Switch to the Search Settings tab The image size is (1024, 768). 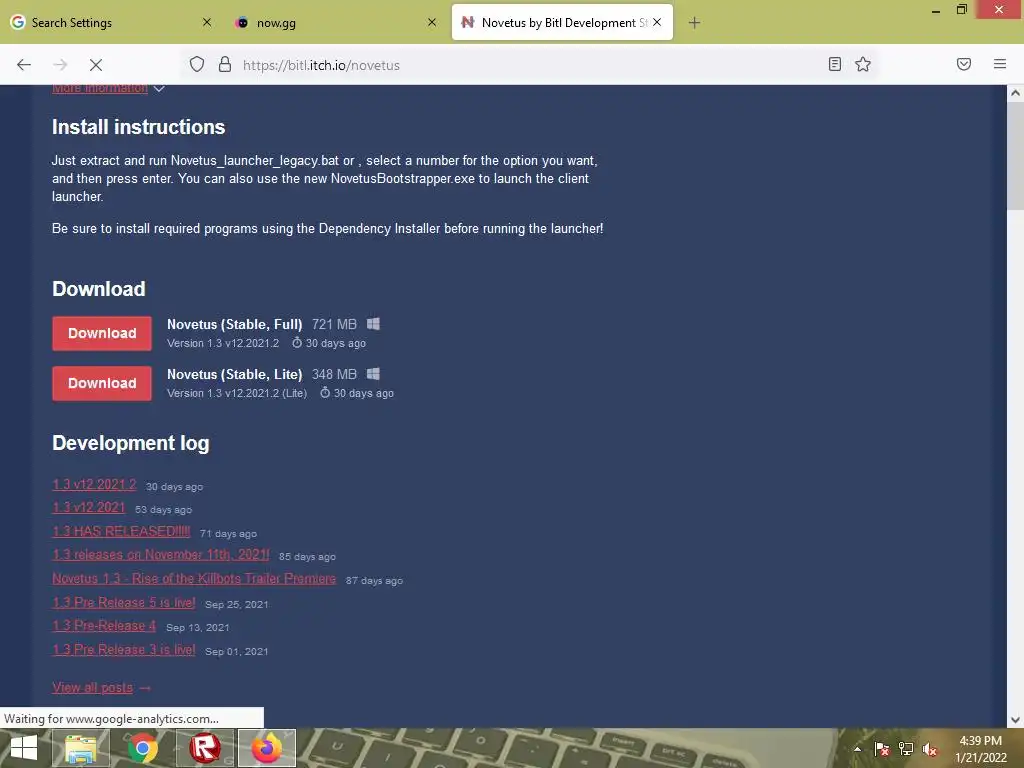coord(111,22)
